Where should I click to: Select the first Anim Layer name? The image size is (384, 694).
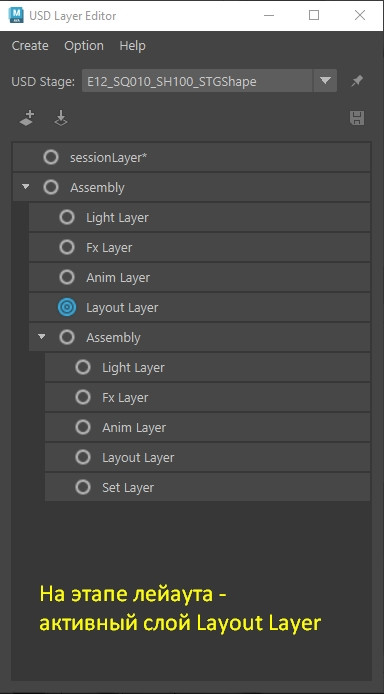tap(118, 278)
